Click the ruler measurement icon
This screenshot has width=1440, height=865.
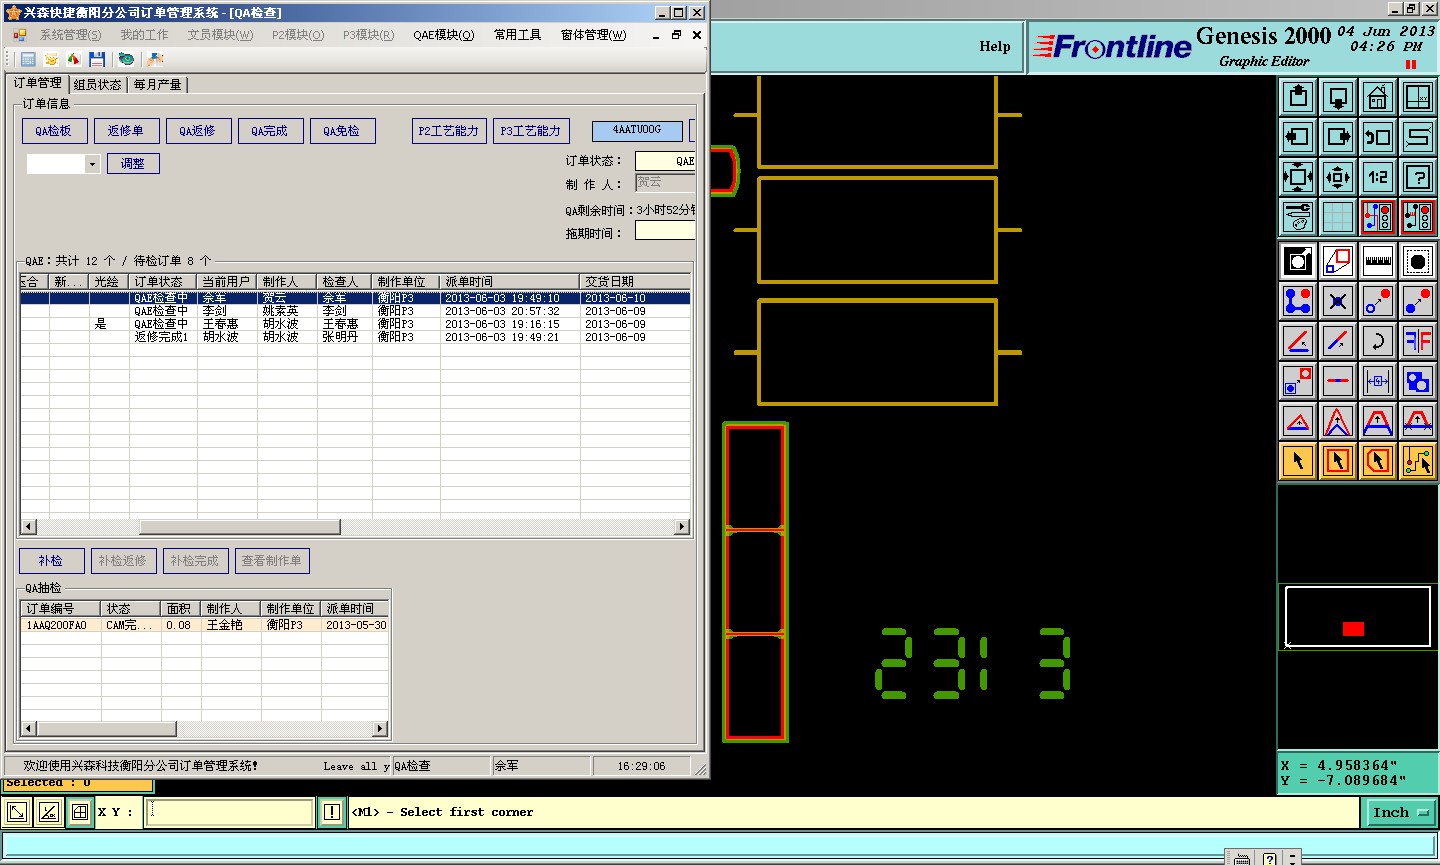(x=1378, y=261)
